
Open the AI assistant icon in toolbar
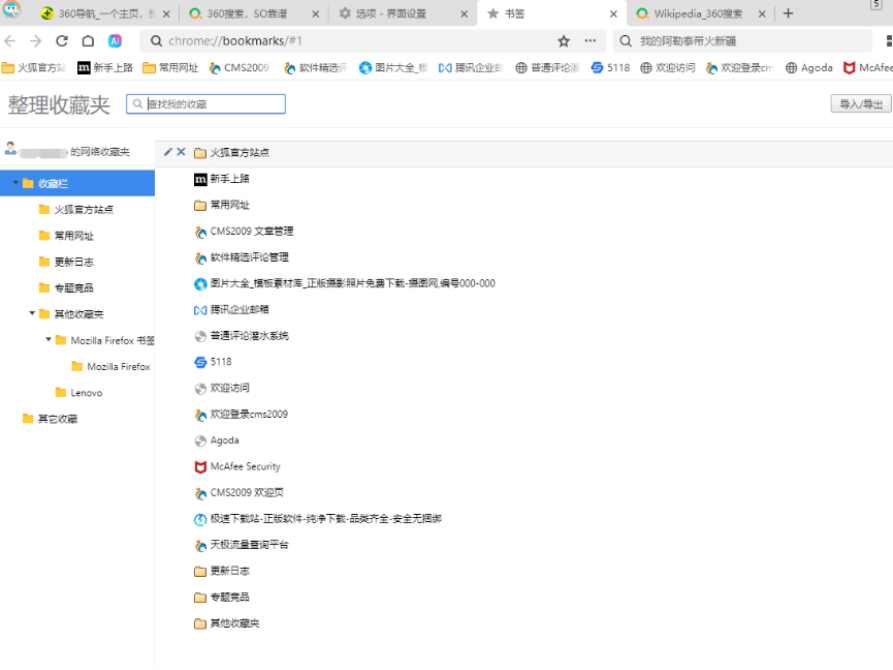(x=115, y=41)
